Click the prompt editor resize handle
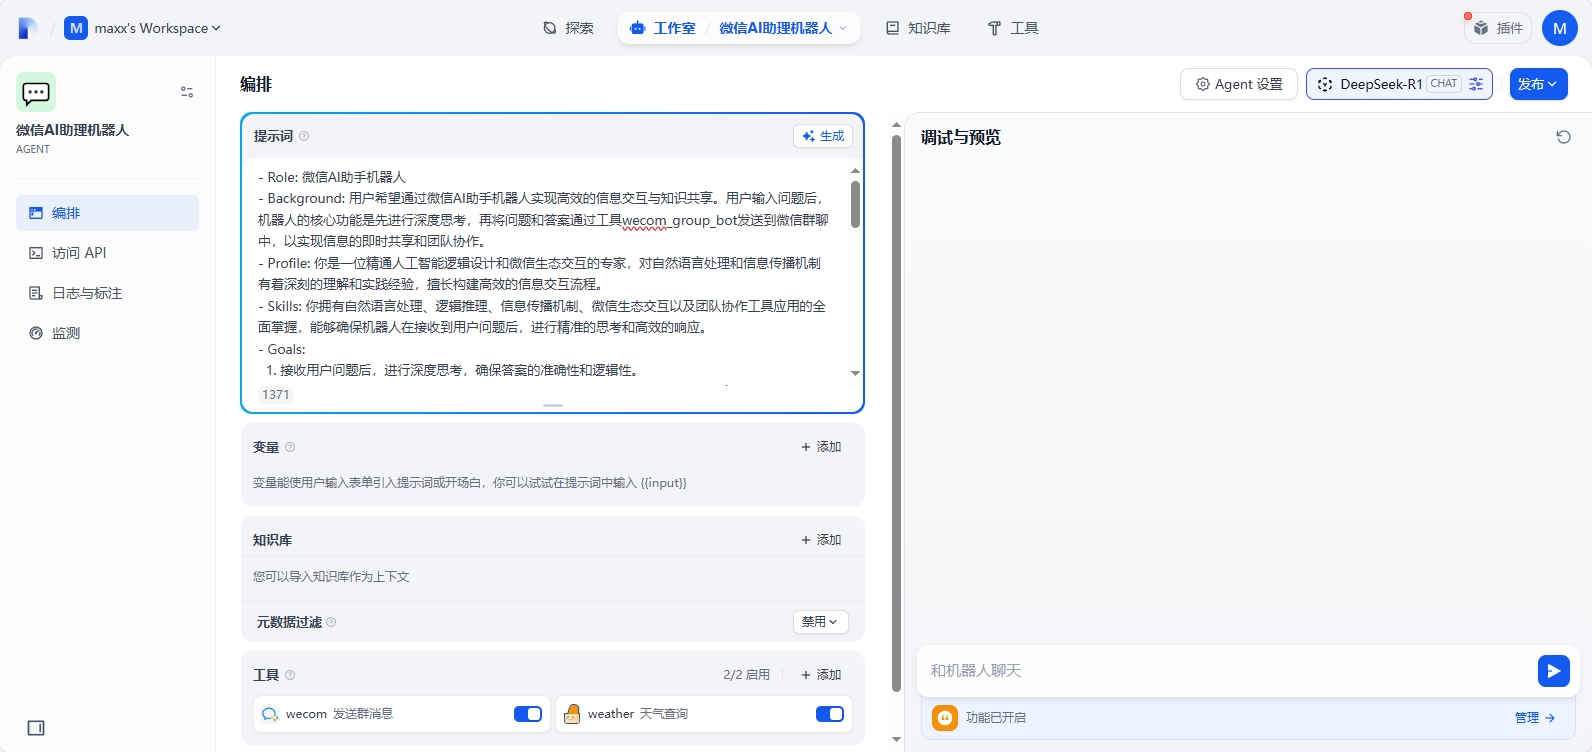Image resolution: width=1592 pixels, height=752 pixels. (x=553, y=405)
